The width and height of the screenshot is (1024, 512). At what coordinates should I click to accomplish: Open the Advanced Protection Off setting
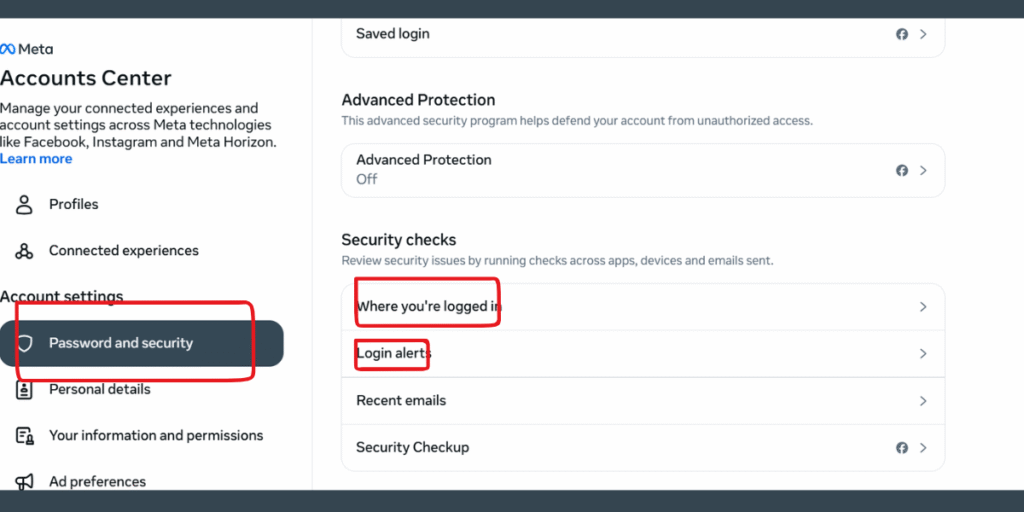[643, 170]
